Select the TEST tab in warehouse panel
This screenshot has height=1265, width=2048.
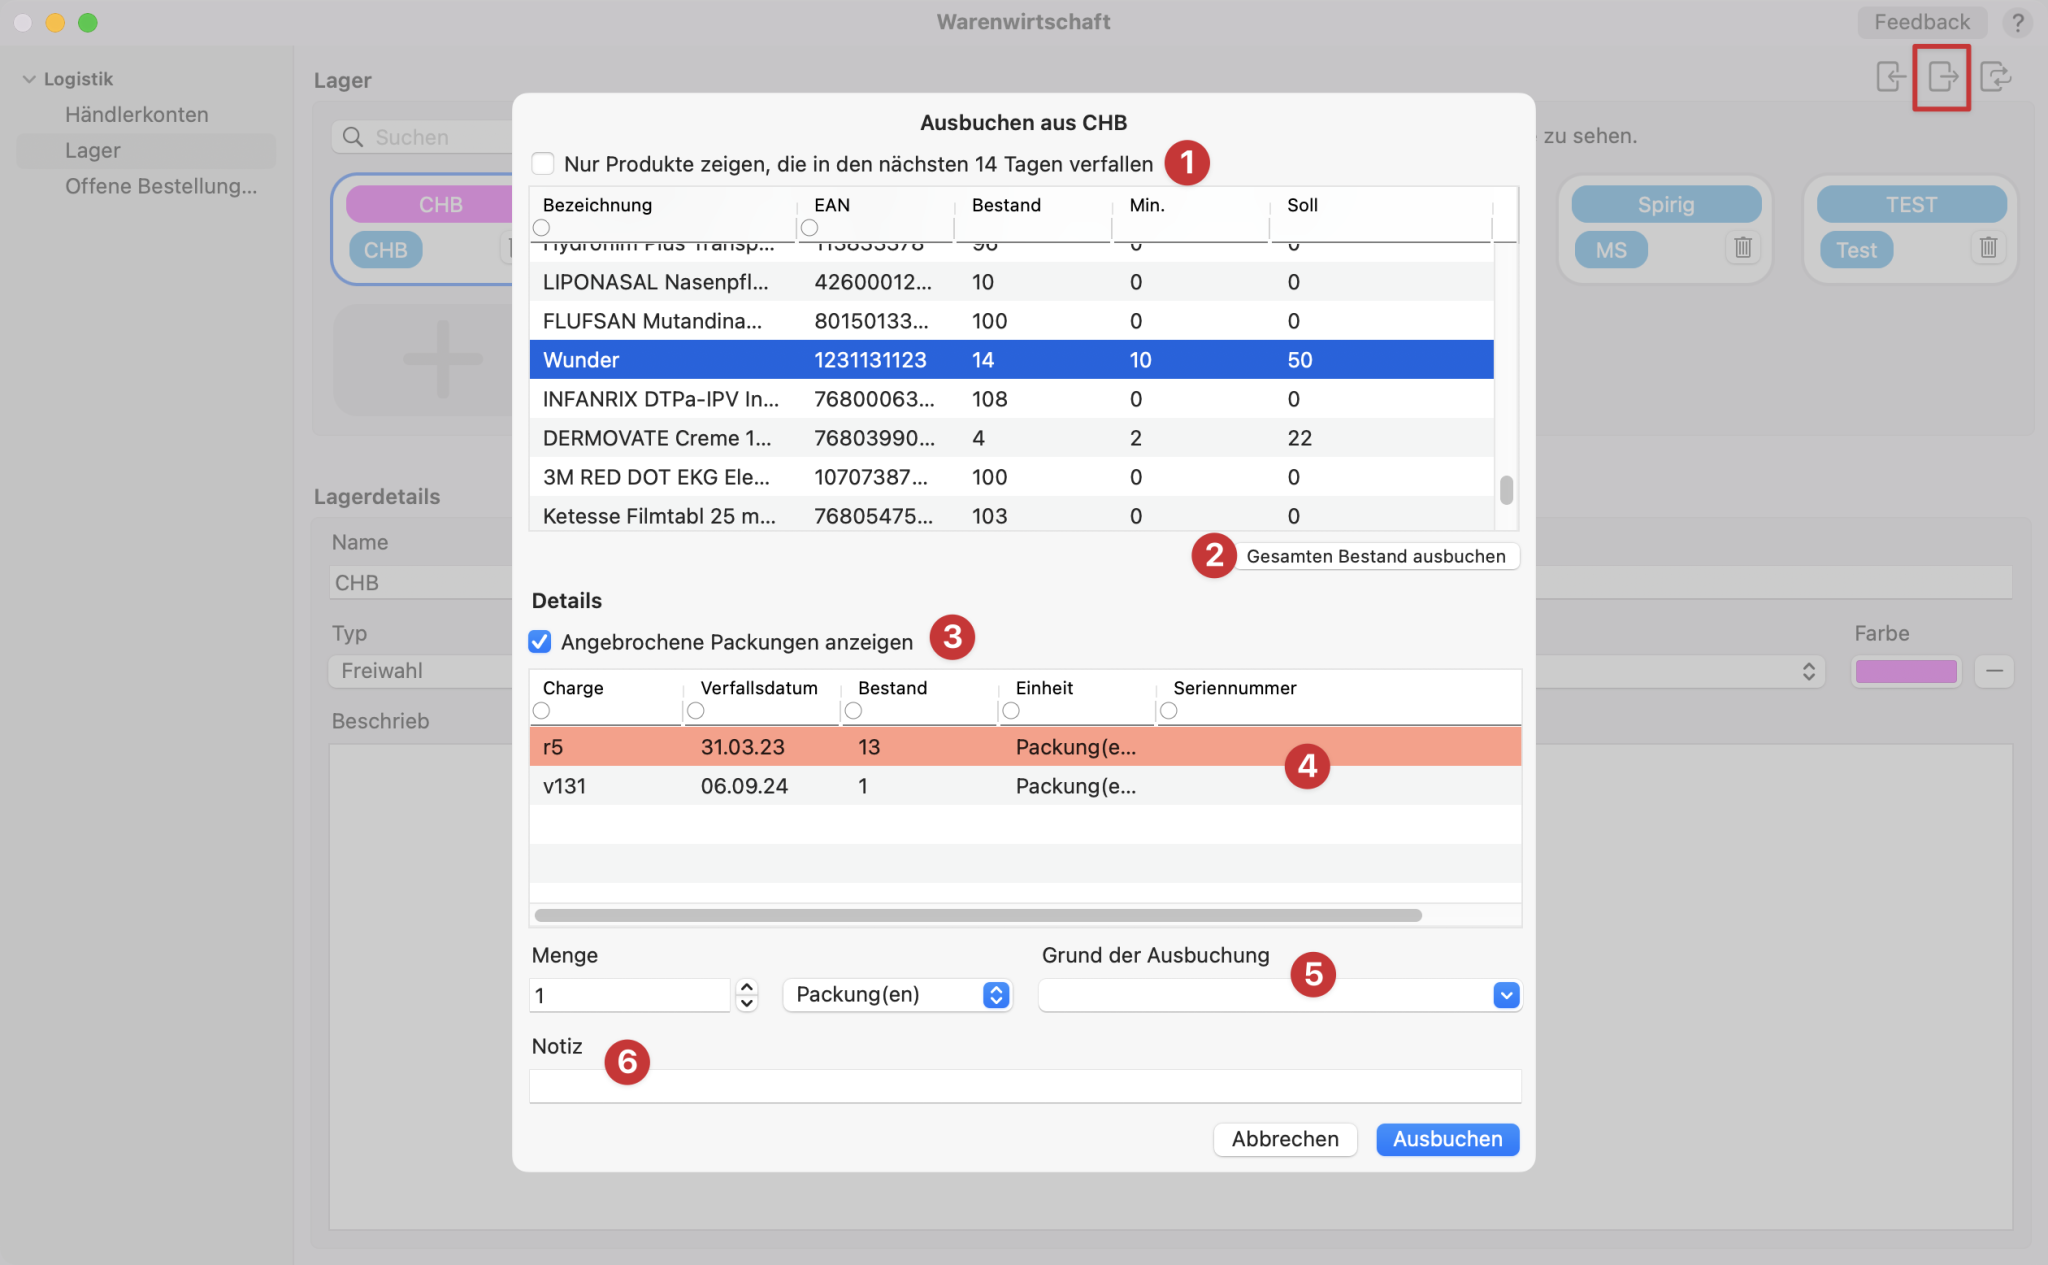tap(1912, 203)
